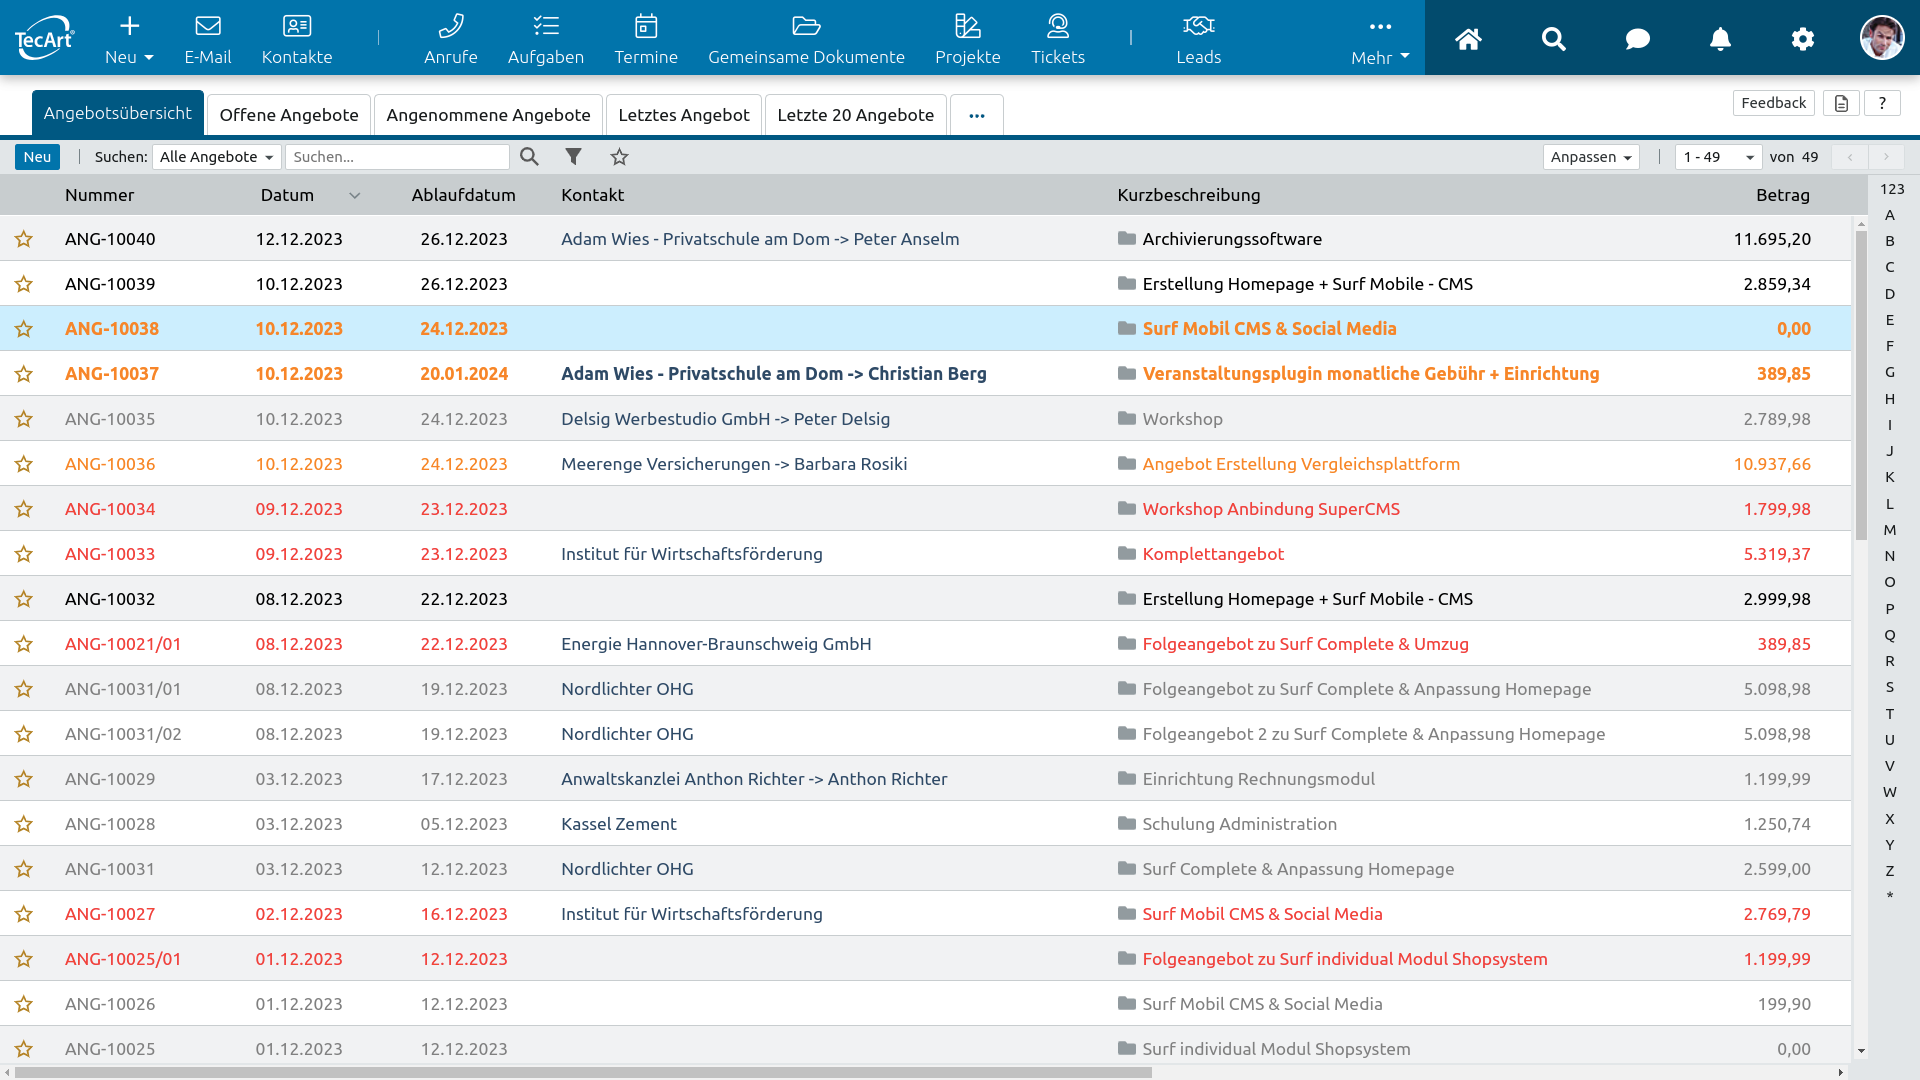
Task: Switch to Letzte 20 Angebote tab
Action: point(855,115)
